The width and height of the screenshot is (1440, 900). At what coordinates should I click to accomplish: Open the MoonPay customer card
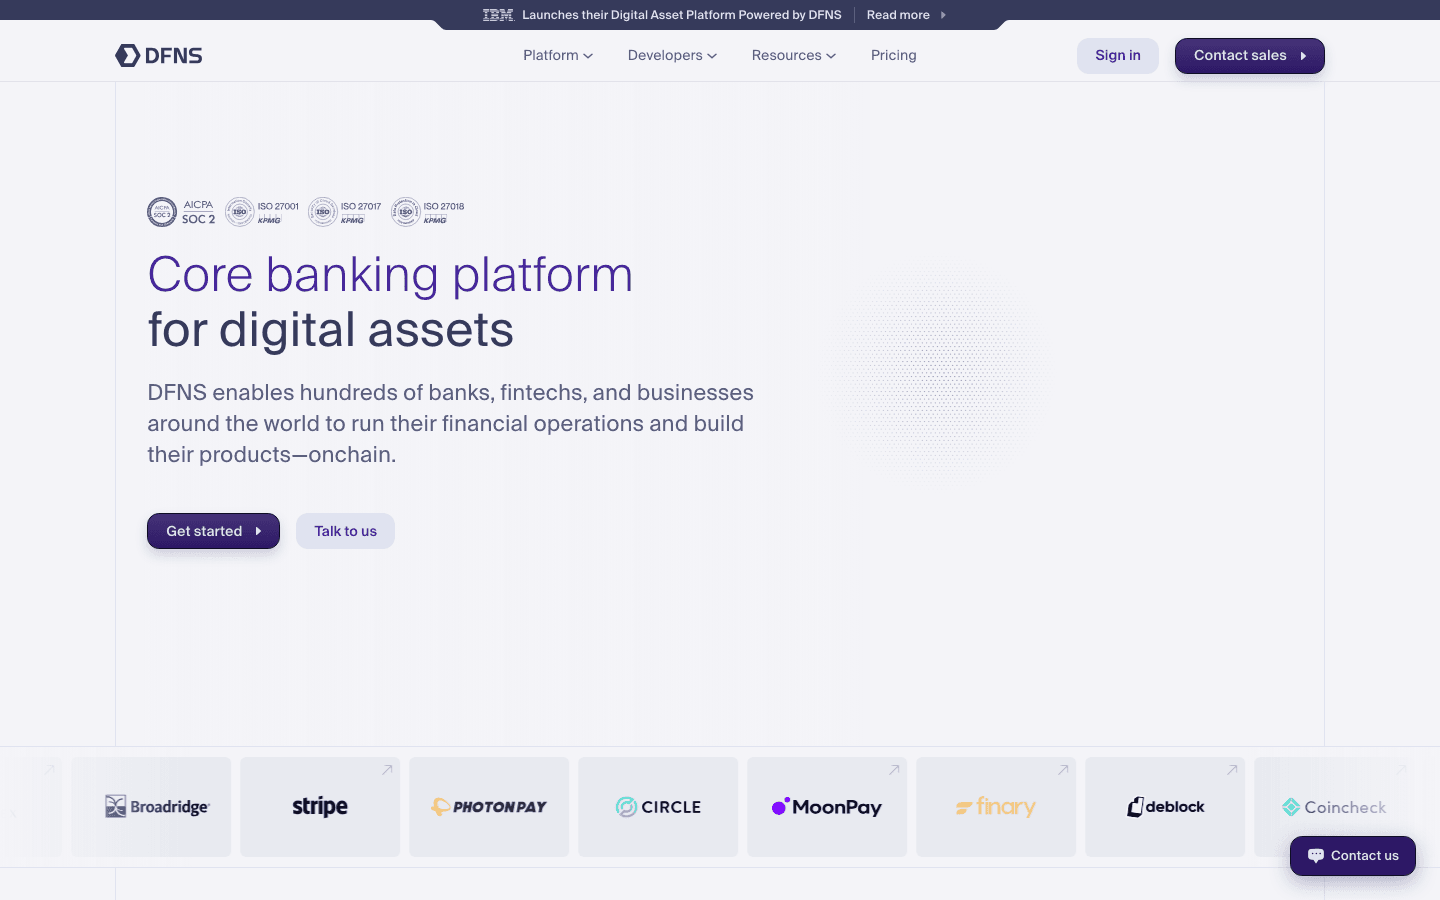827,807
